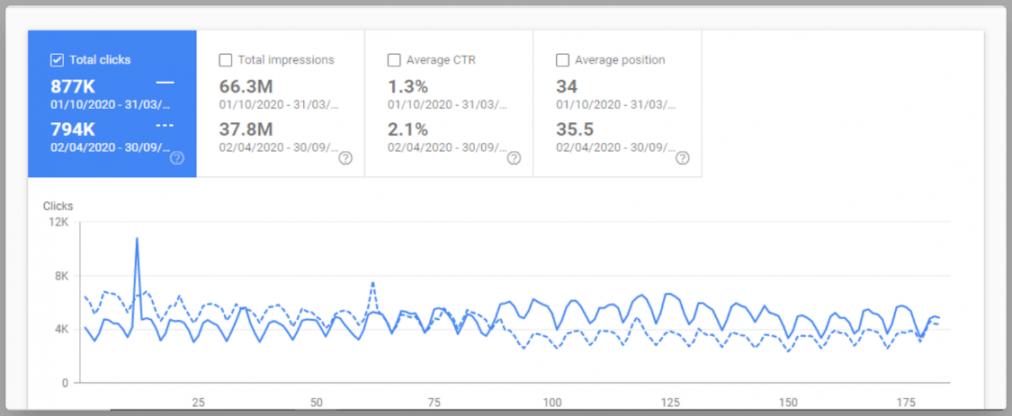Click help icon in Average position card
Viewport: 1012px width, 416px height.
pyautogui.click(x=683, y=158)
